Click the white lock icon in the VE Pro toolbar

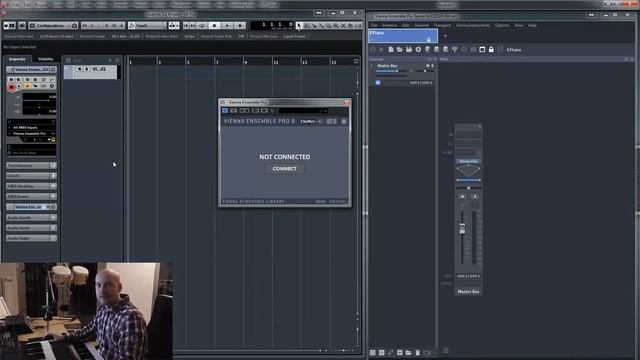pyautogui.click(x=491, y=49)
